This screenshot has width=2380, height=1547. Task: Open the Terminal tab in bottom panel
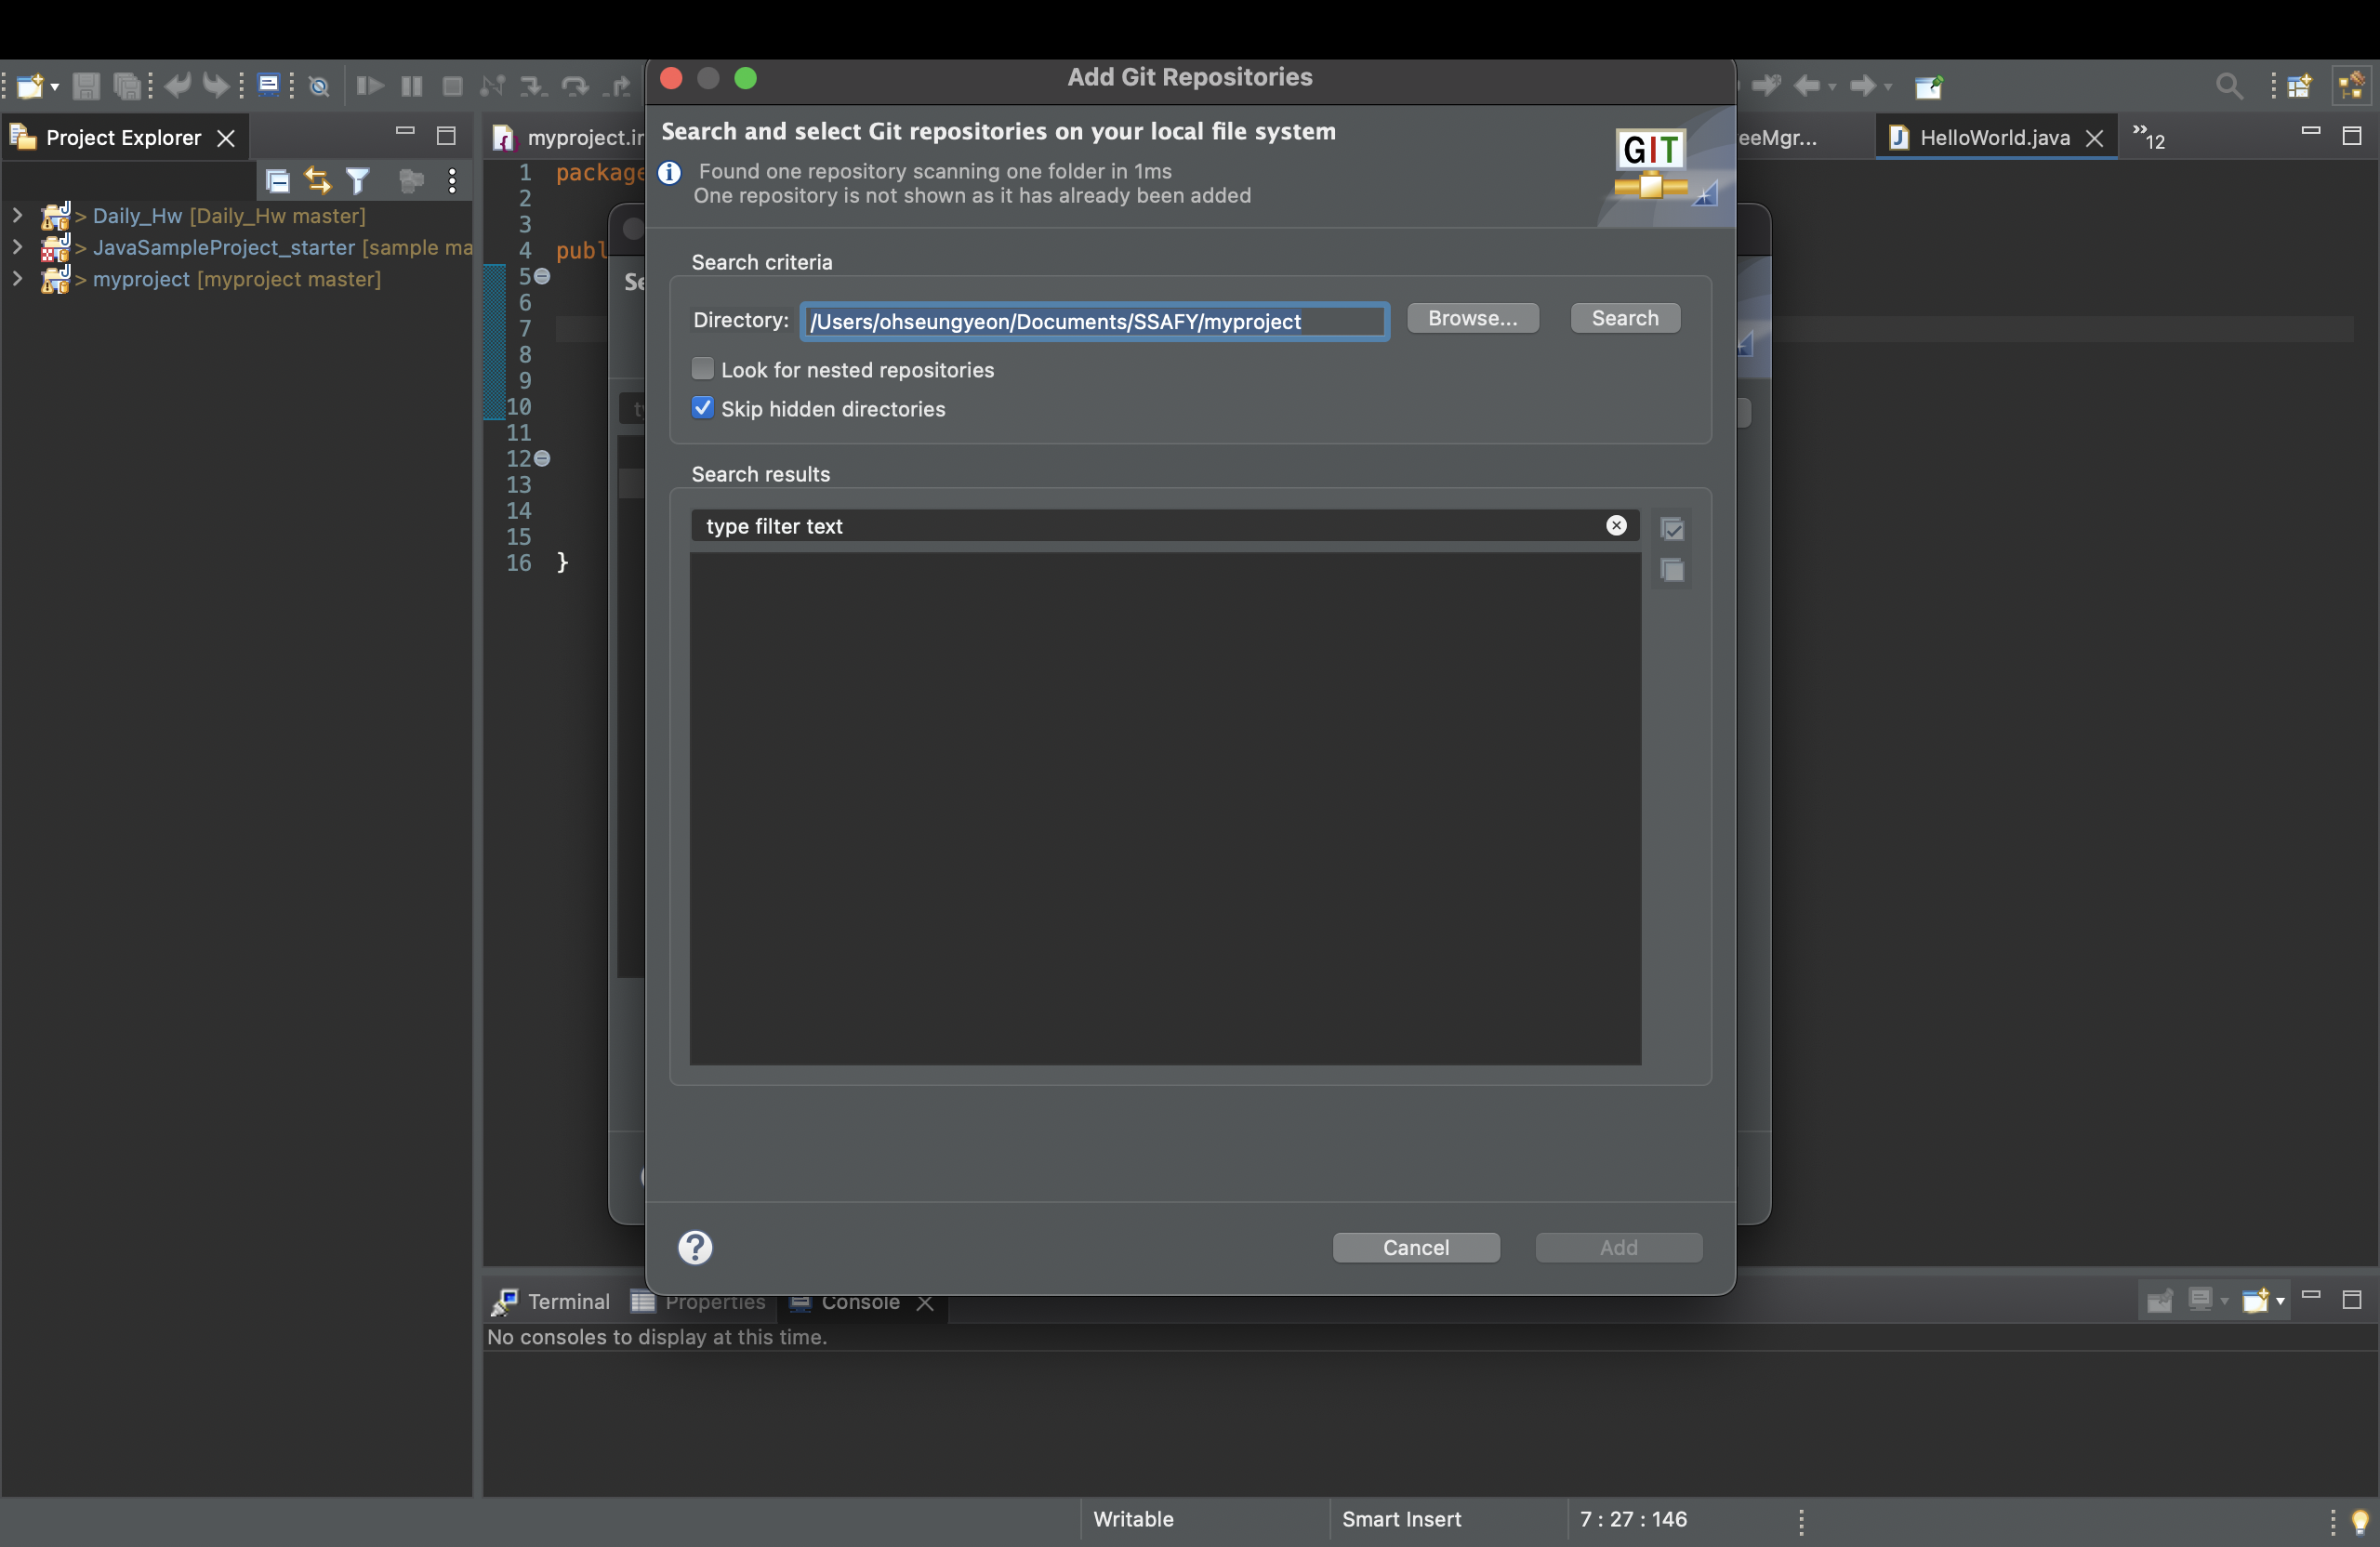pyautogui.click(x=551, y=1301)
